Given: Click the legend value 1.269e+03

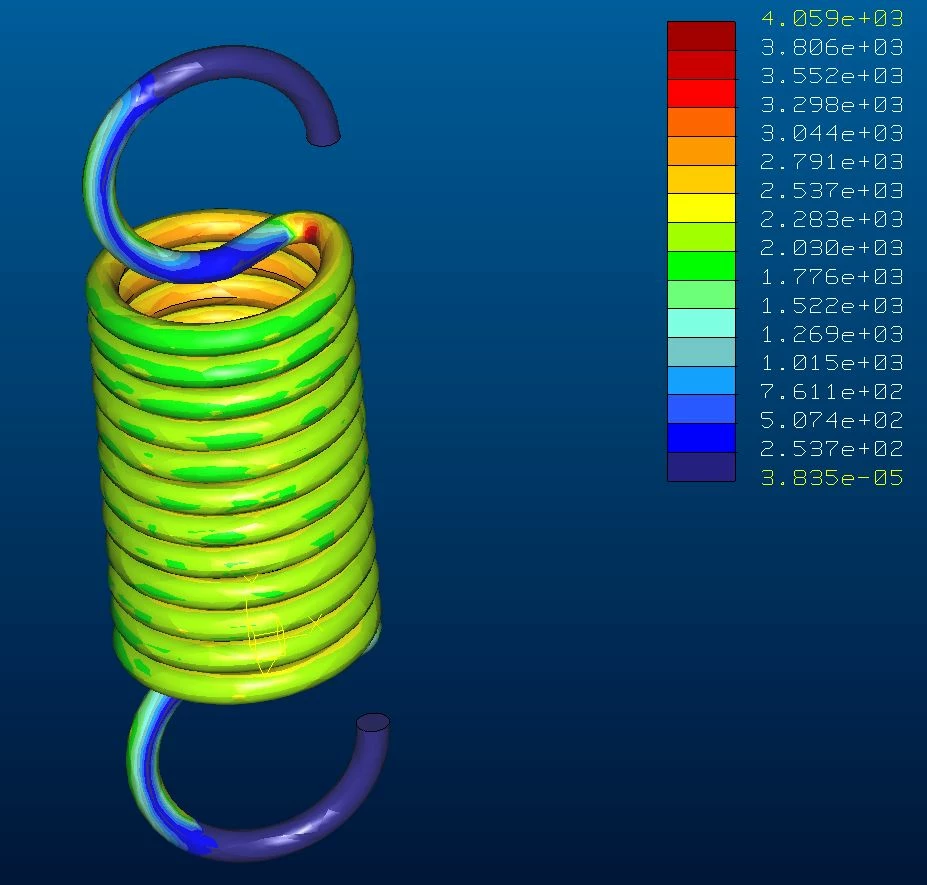Looking at the screenshot, I should [x=832, y=334].
